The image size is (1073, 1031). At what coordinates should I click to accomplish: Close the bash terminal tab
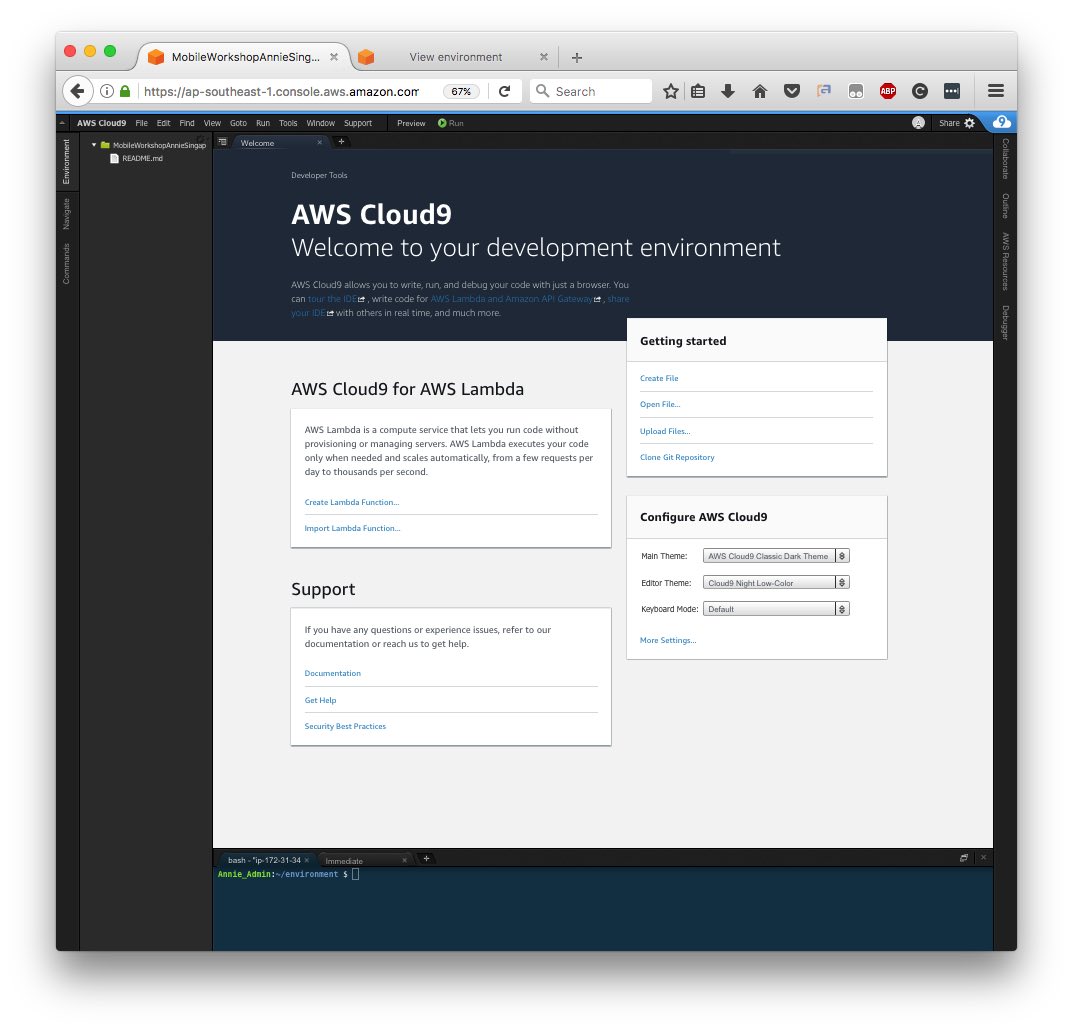coord(307,860)
